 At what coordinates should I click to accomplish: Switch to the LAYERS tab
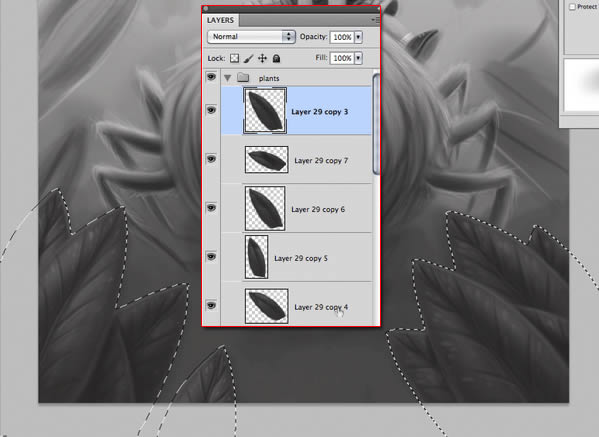(x=220, y=20)
